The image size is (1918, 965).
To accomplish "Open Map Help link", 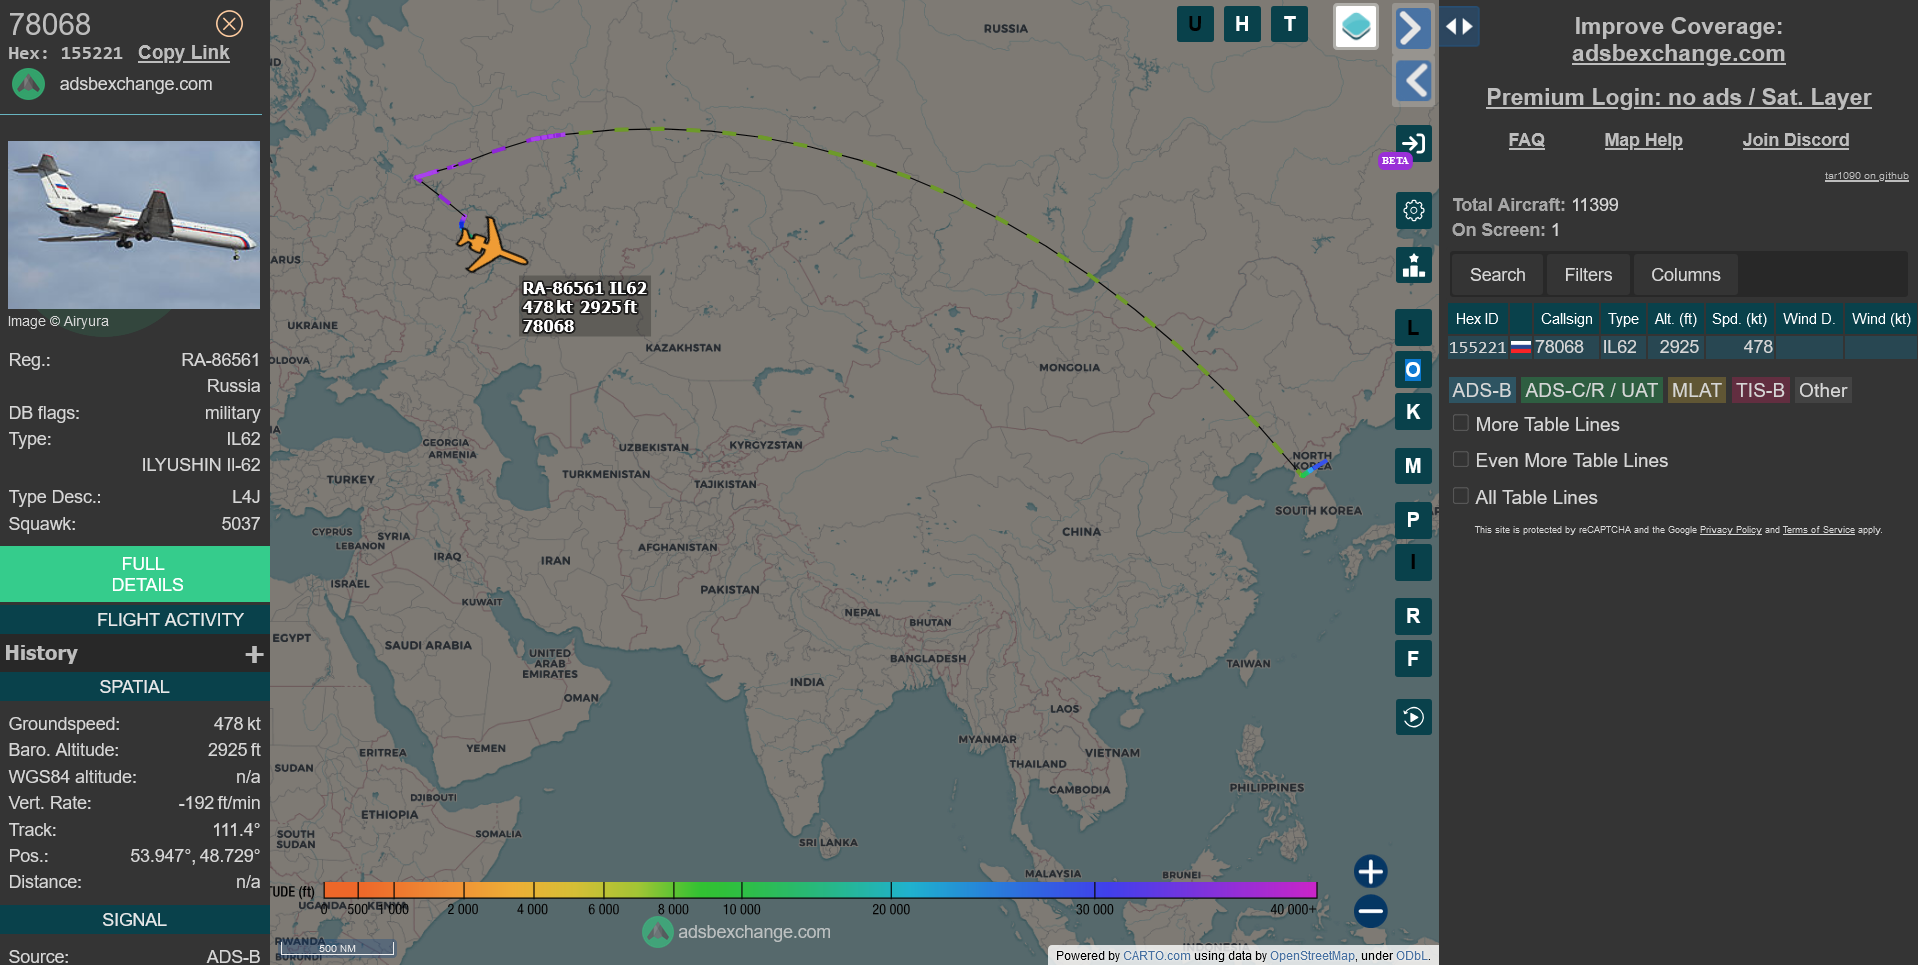I will (1643, 140).
